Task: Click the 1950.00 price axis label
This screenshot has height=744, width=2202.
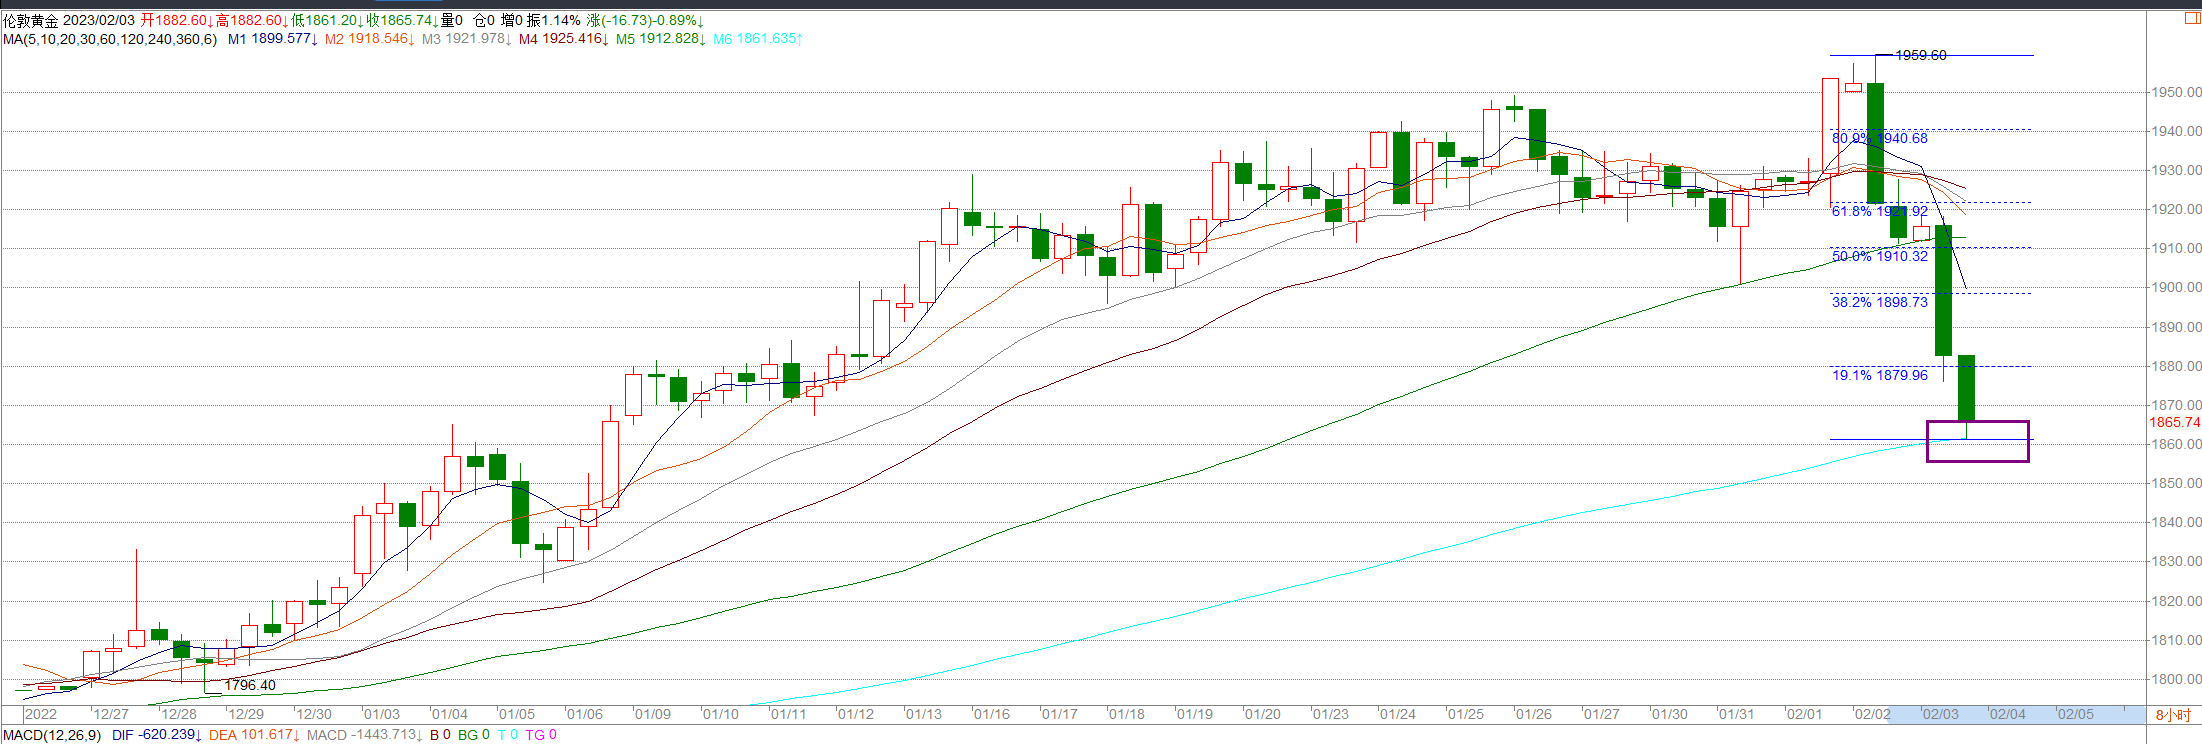Action: coord(2176,92)
